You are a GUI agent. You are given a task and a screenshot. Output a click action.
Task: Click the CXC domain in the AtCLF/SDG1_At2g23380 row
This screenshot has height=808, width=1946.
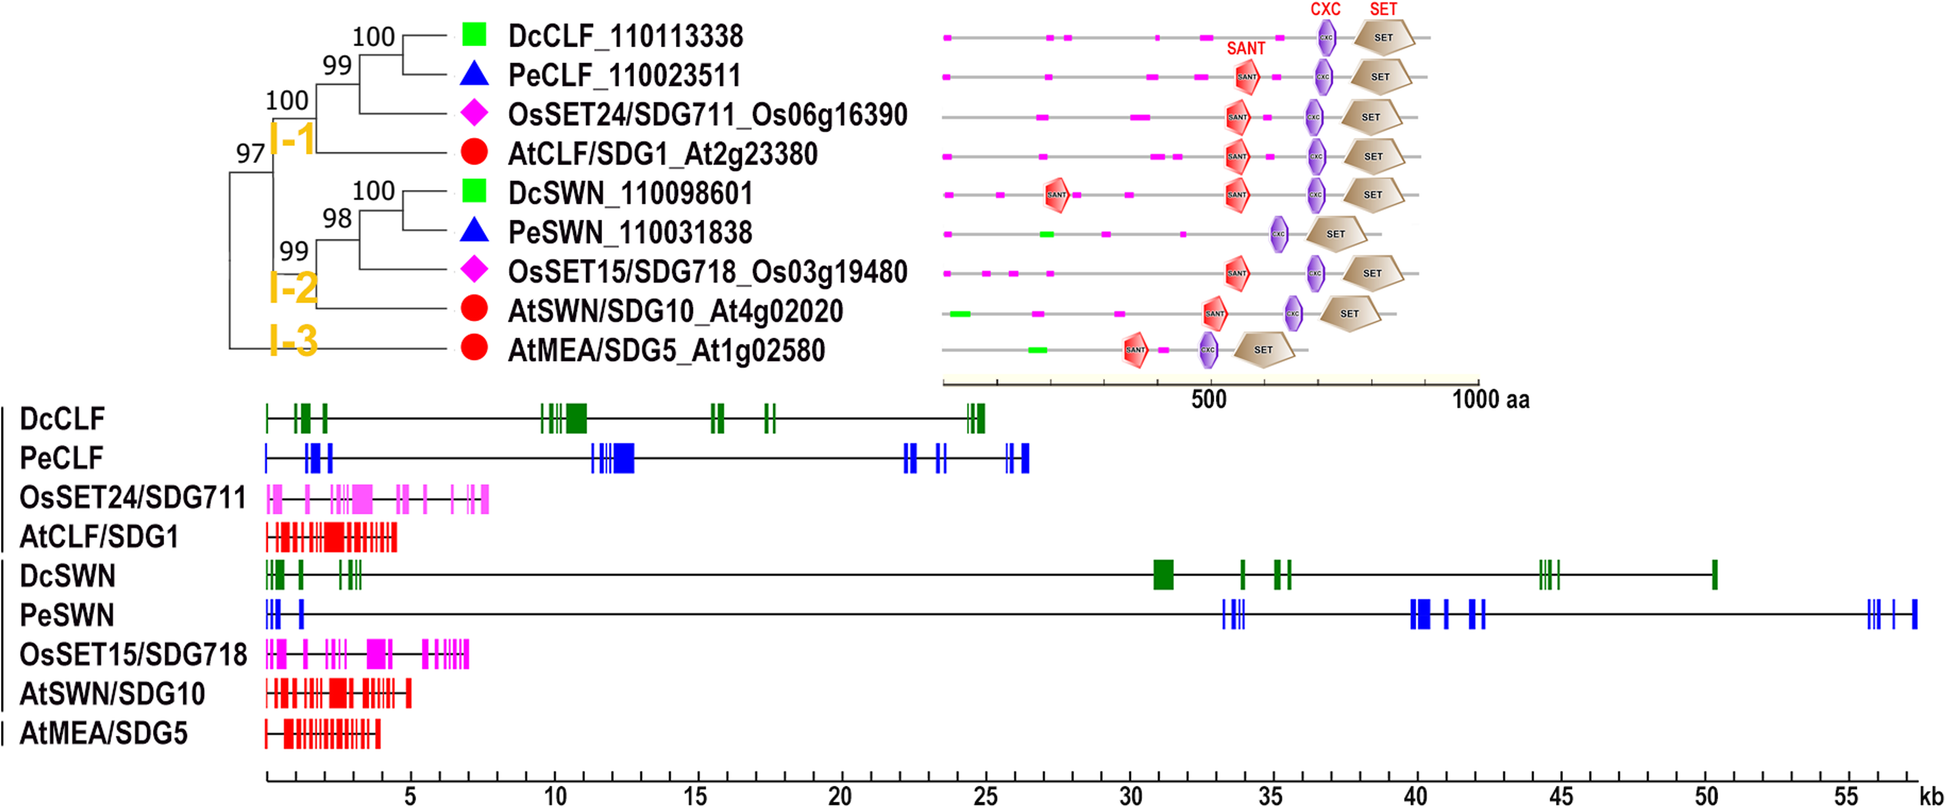1316,156
